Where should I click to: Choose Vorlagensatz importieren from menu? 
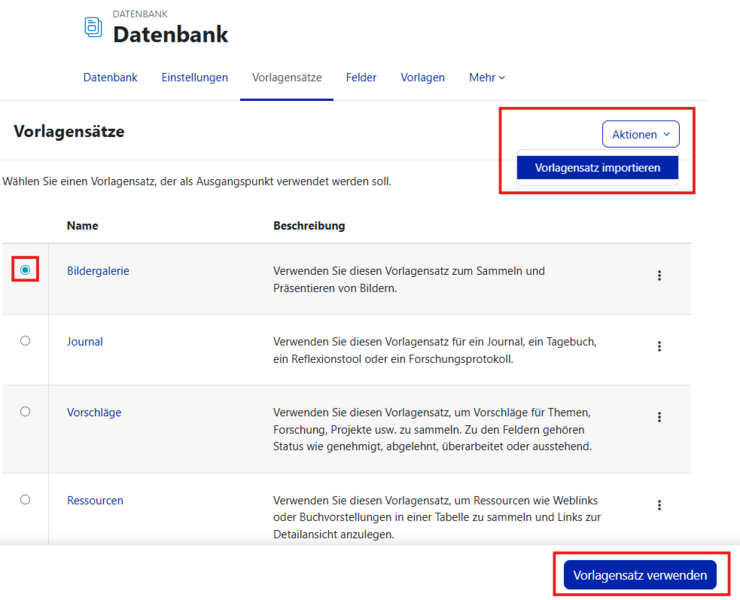597,168
